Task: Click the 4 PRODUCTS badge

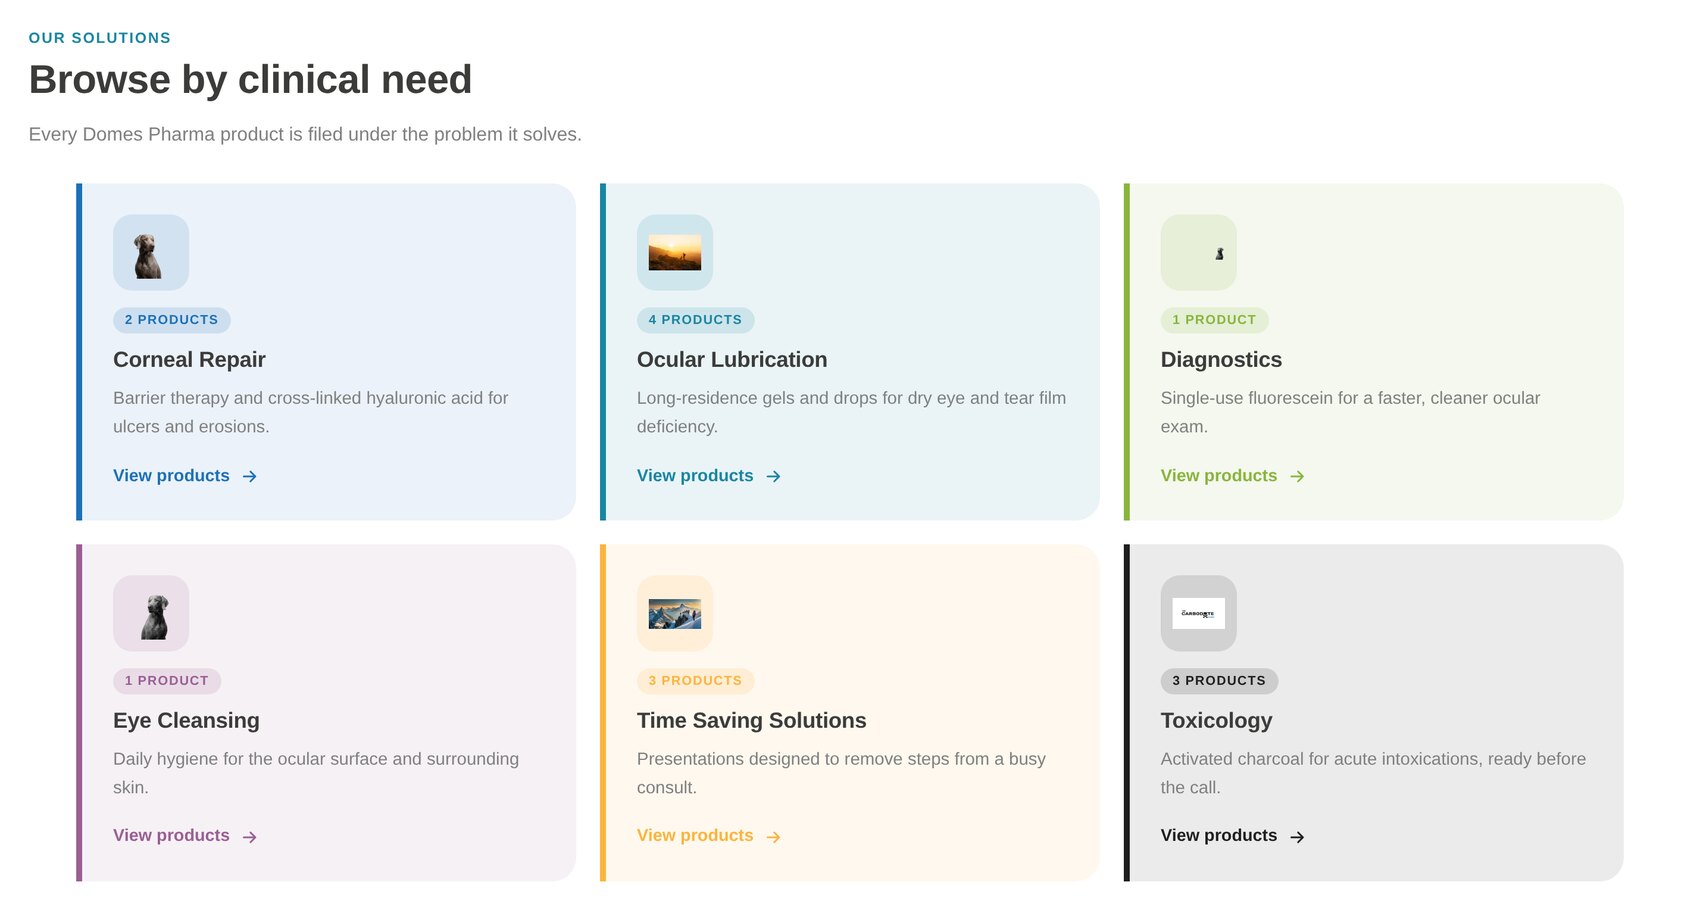Action: [695, 320]
